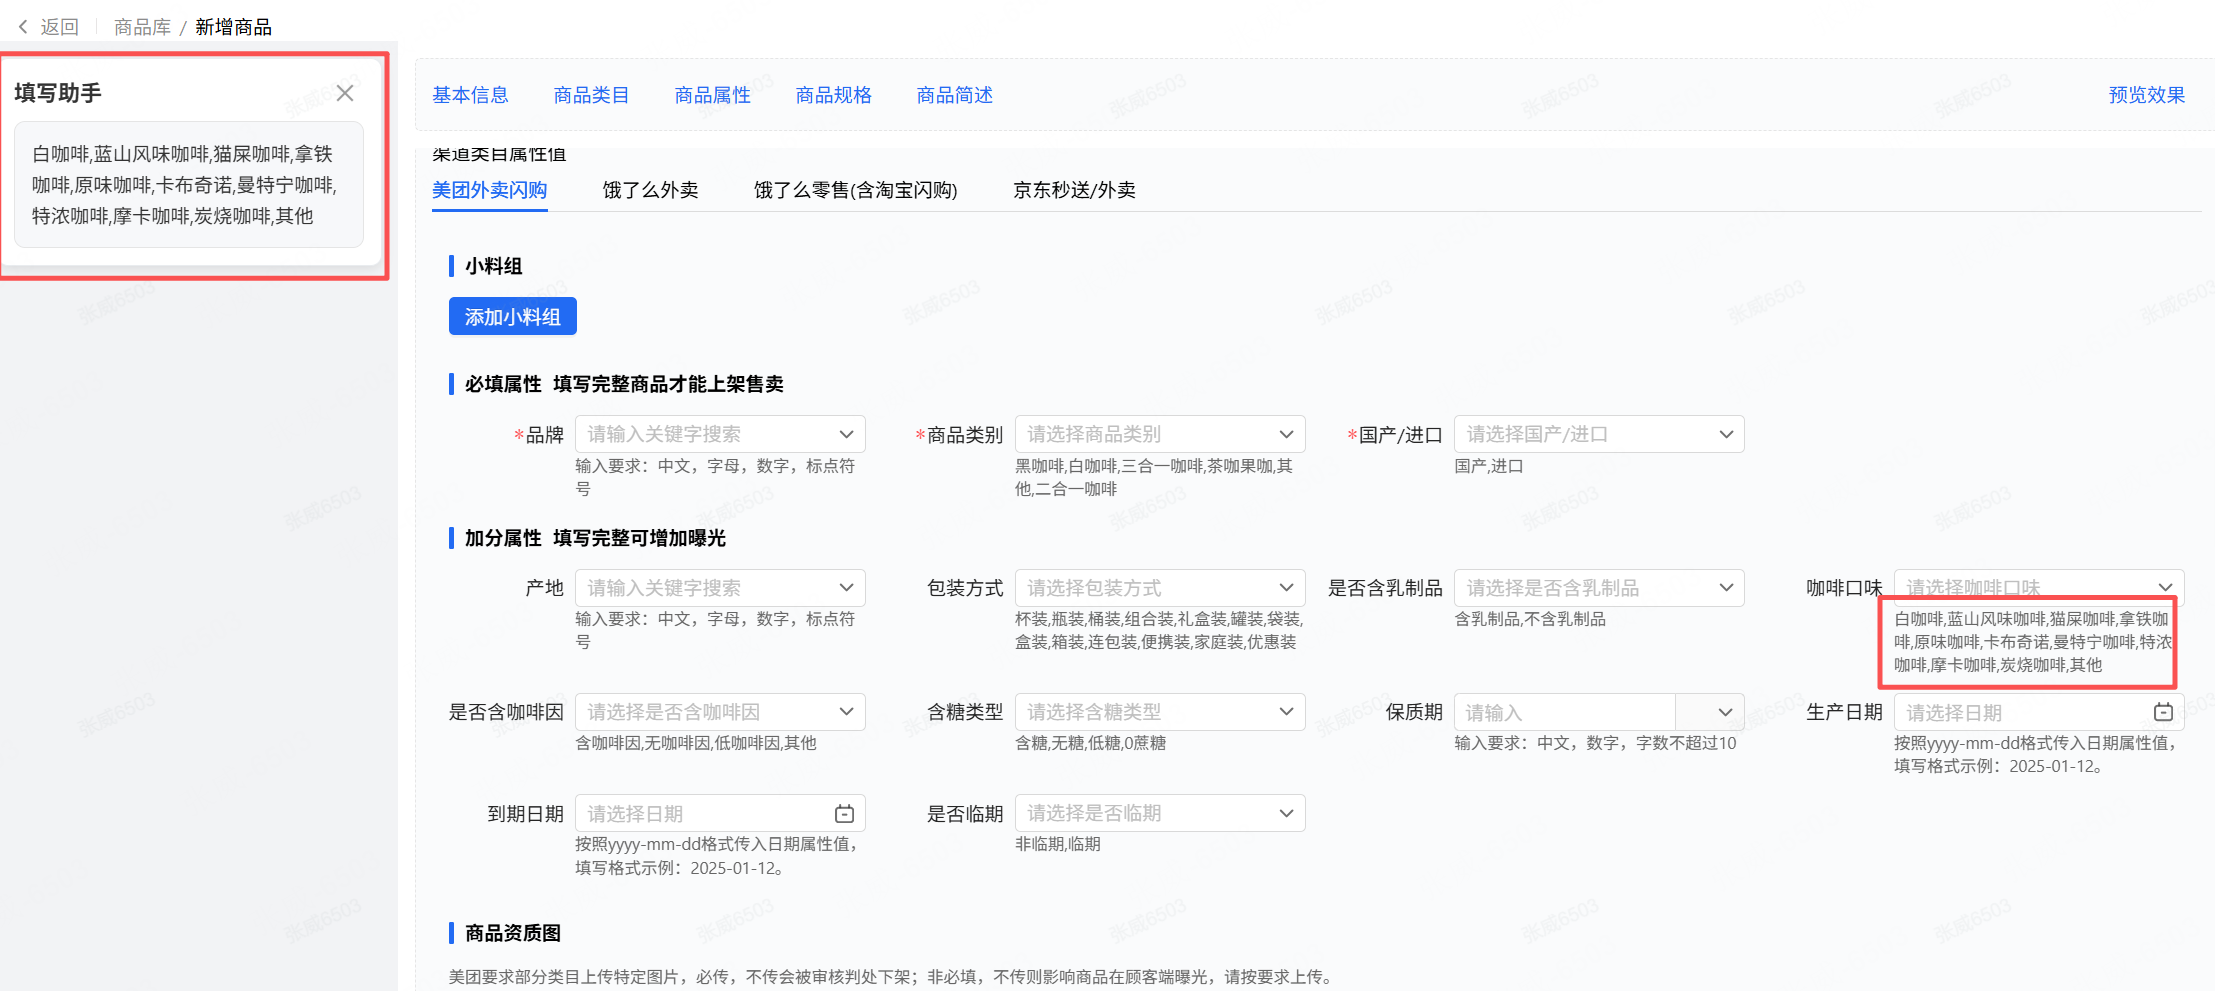Click the 填写助手 coffee flavor text
Viewport: 2215px width, 991px height.
184,185
